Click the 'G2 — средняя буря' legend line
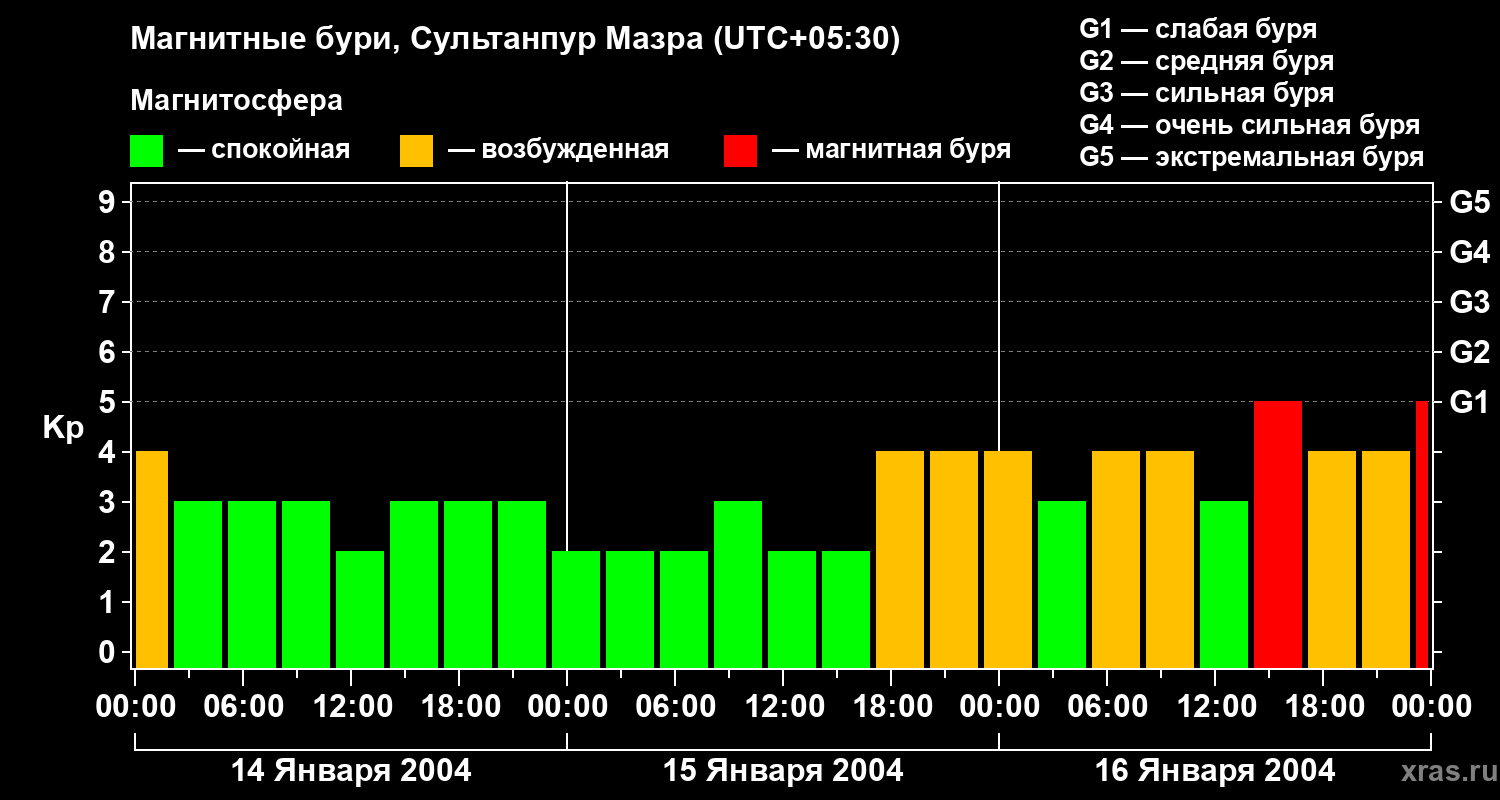 [x=1206, y=61]
